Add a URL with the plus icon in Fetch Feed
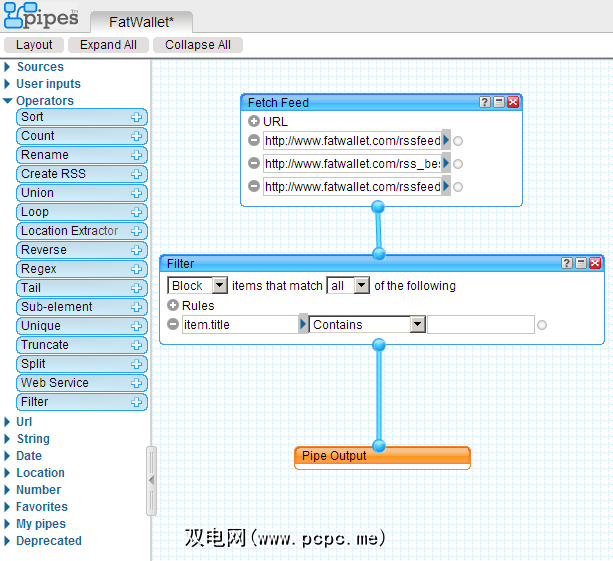This screenshot has height=561, width=613. pyautogui.click(x=254, y=121)
